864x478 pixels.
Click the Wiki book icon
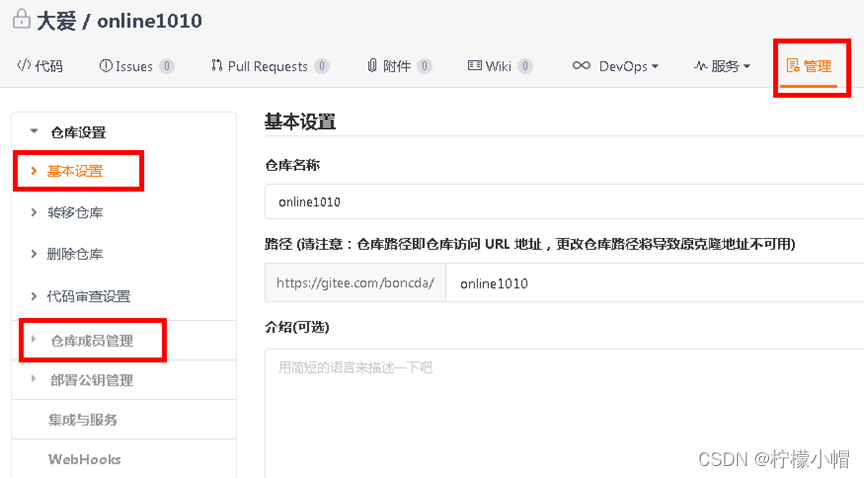(474, 66)
